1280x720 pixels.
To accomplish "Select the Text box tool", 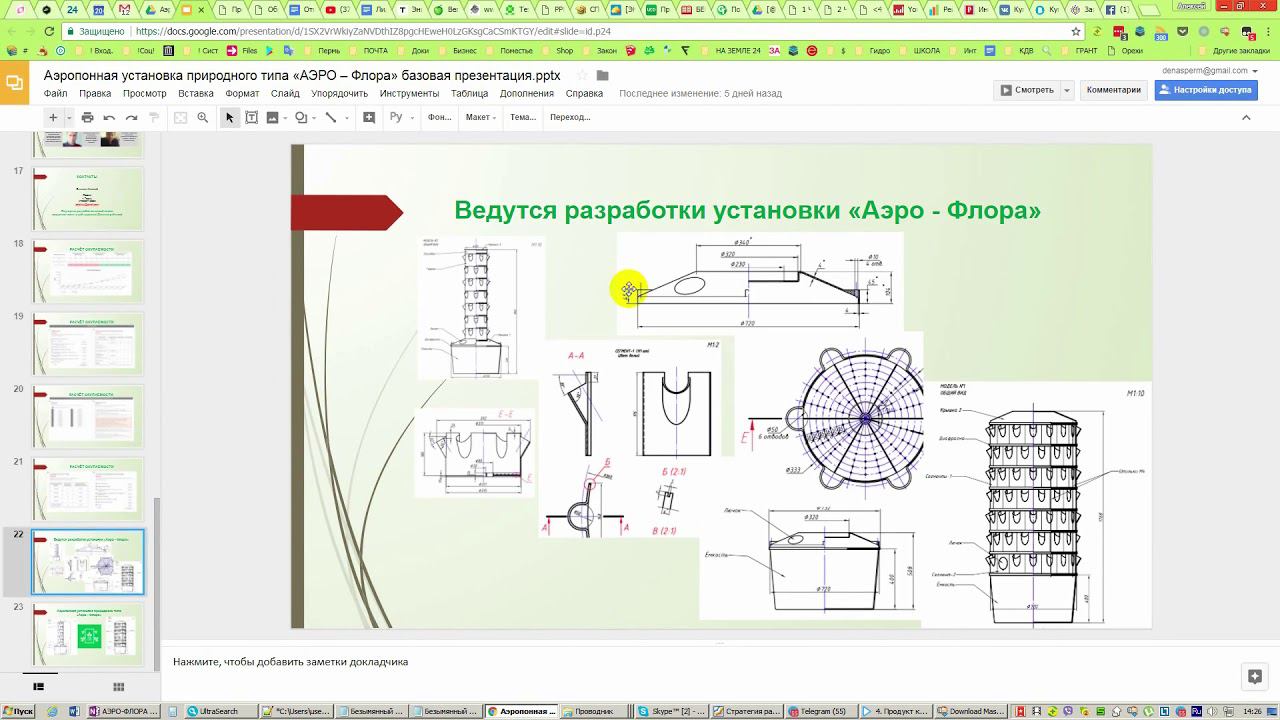I will (251, 118).
